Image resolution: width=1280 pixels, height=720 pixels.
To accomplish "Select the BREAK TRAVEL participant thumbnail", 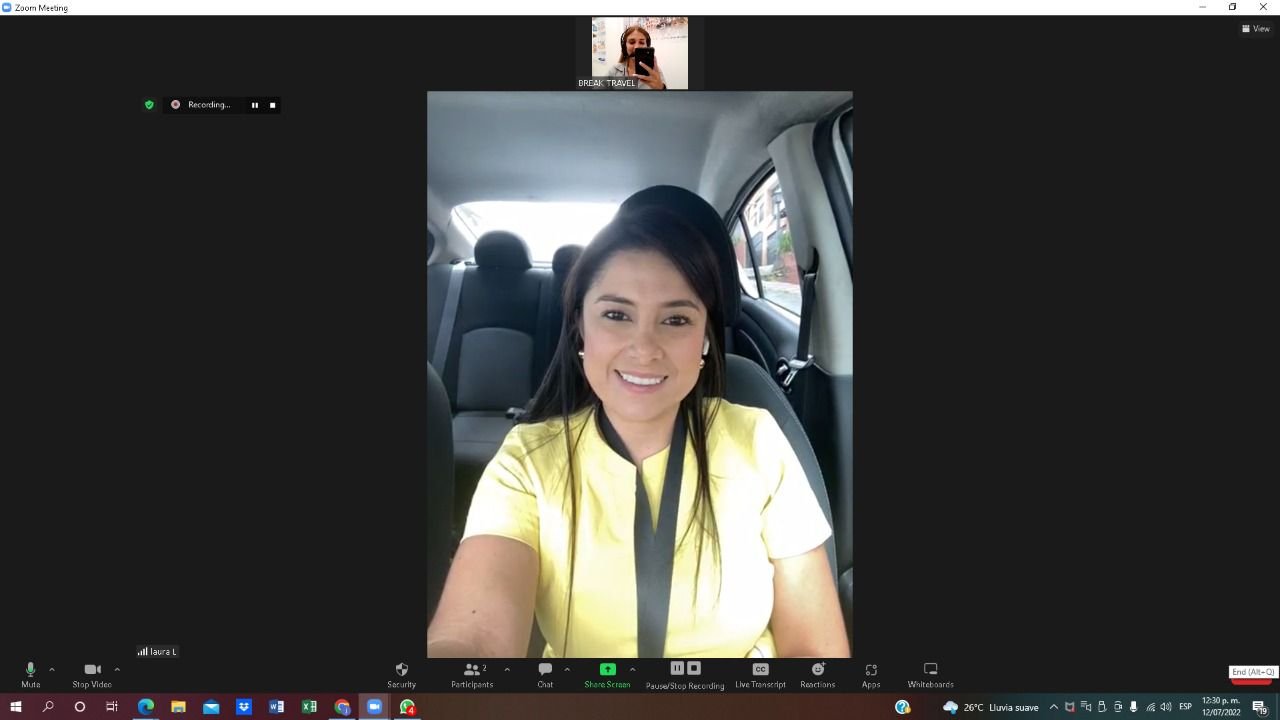I will click(x=639, y=53).
